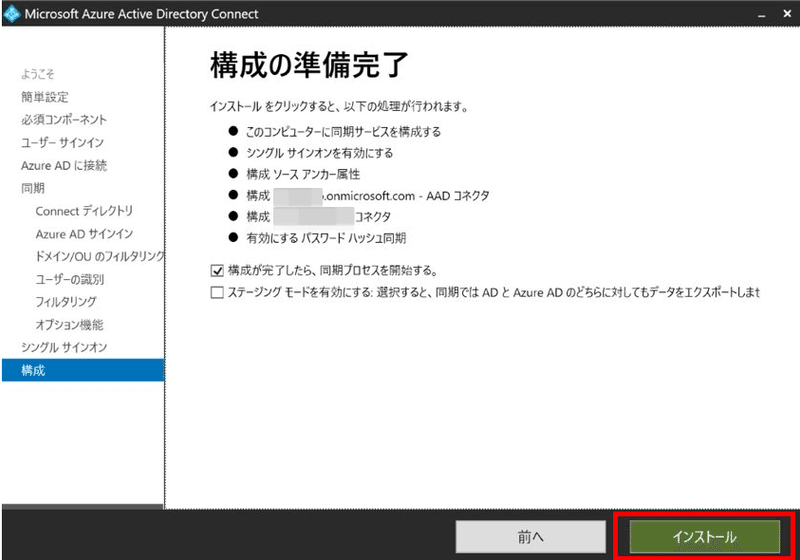The width and height of the screenshot is (800, 560).
Task: Open オプション機能 sub-step
Action: click(69, 324)
